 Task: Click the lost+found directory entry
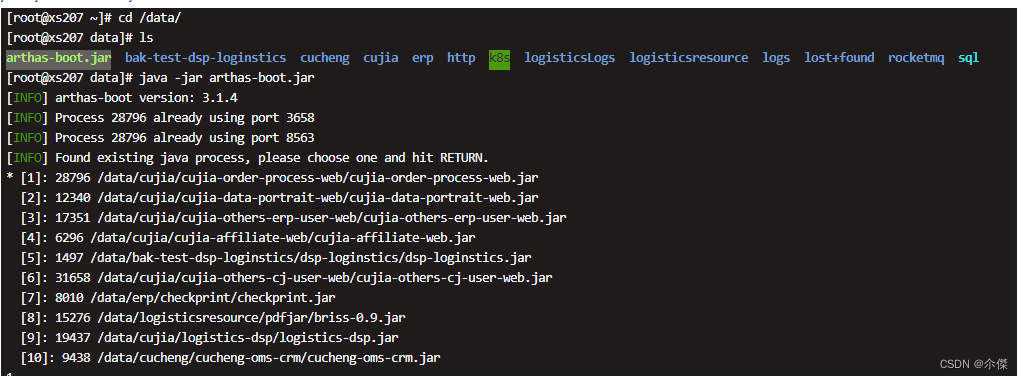point(839,58)
